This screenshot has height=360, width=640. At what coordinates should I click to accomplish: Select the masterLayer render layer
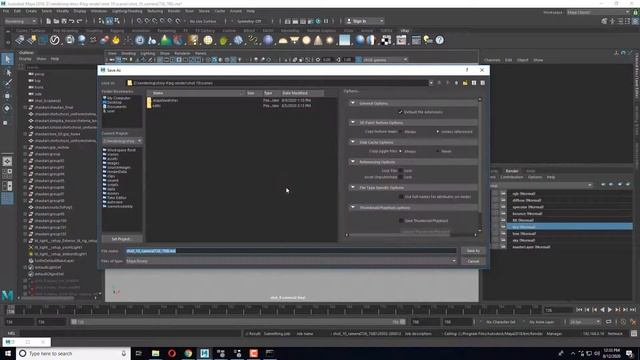pos(531,247)
